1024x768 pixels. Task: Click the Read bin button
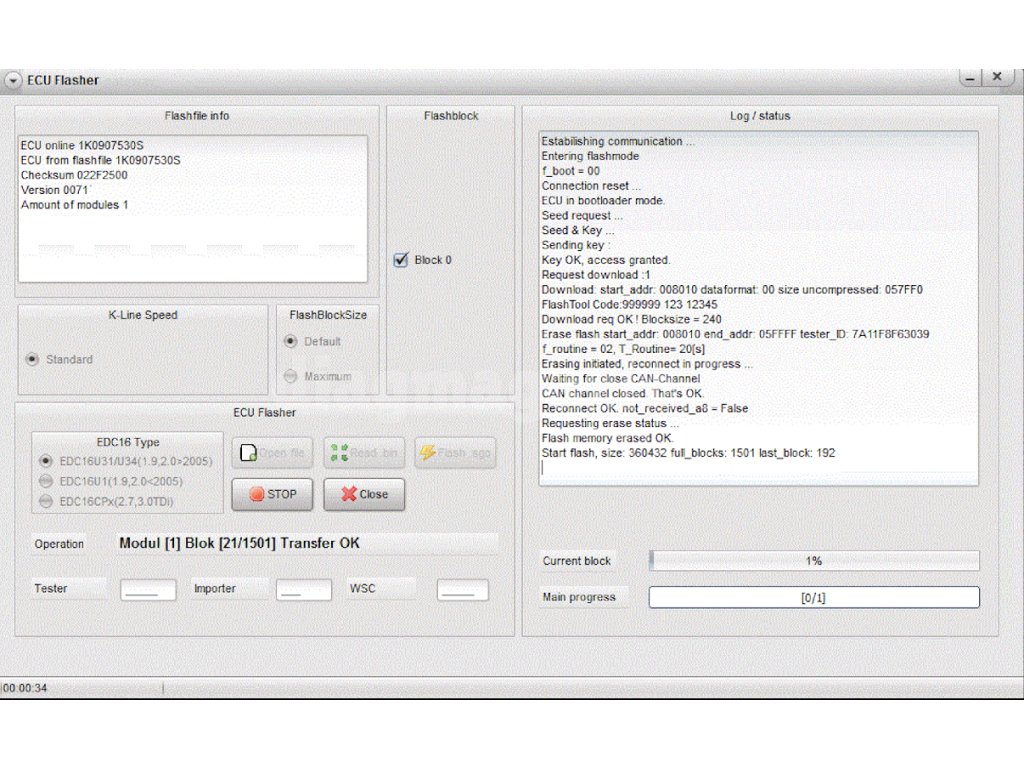364,453
